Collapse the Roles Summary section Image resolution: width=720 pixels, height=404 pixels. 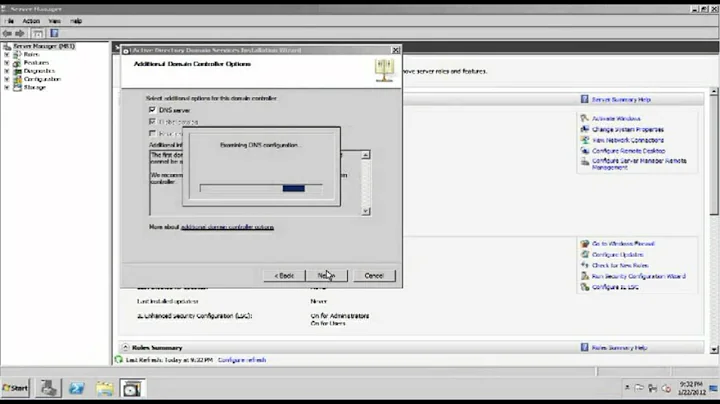pyautogui.click(x=125, y=348)
